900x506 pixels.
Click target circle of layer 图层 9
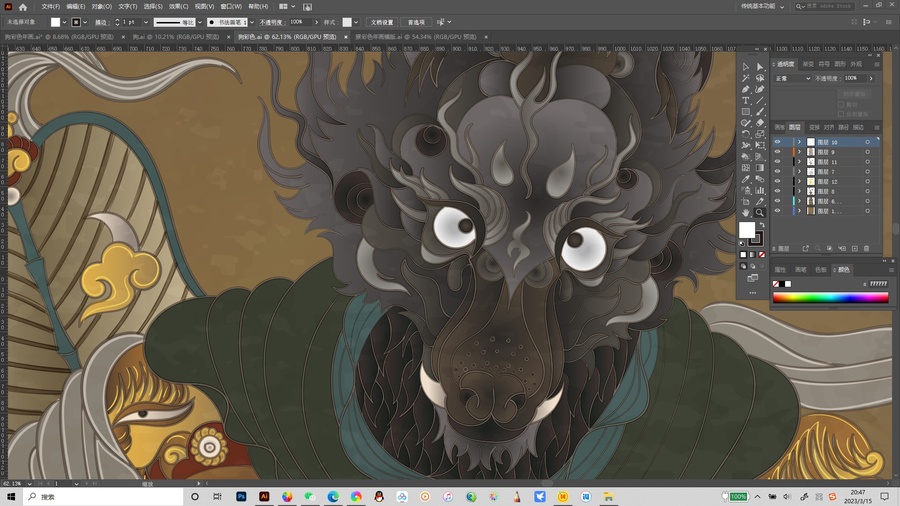coord(867,152)
